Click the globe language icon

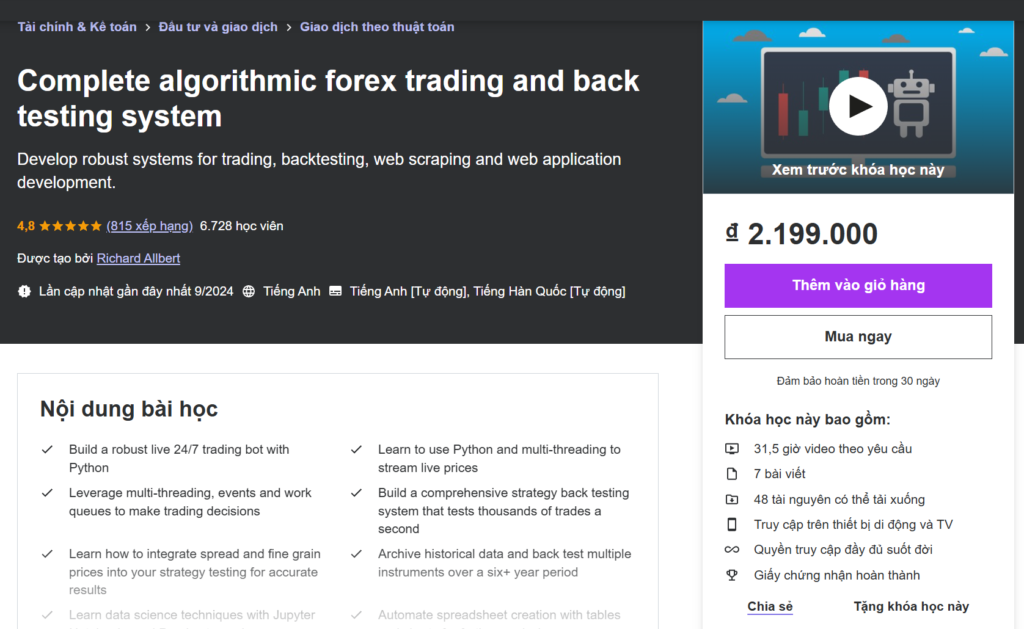tap(249, 291)
